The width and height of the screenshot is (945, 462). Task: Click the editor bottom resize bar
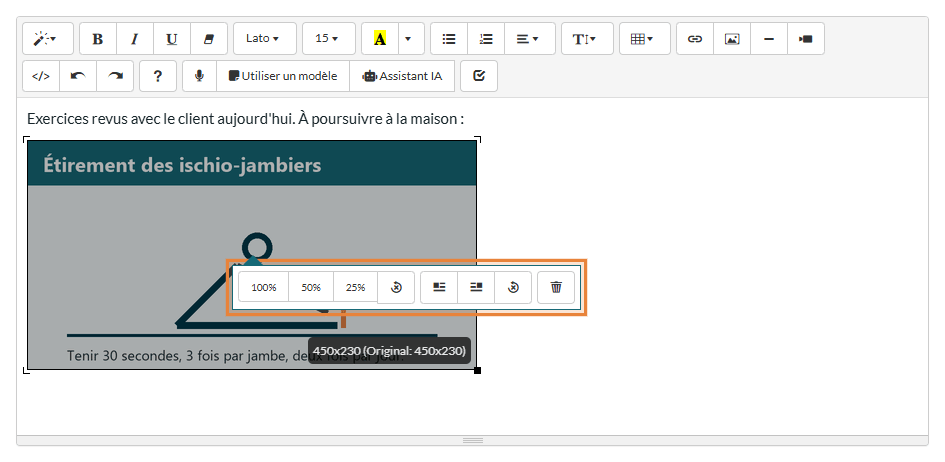pyautogui.click(x=472, y=440)
